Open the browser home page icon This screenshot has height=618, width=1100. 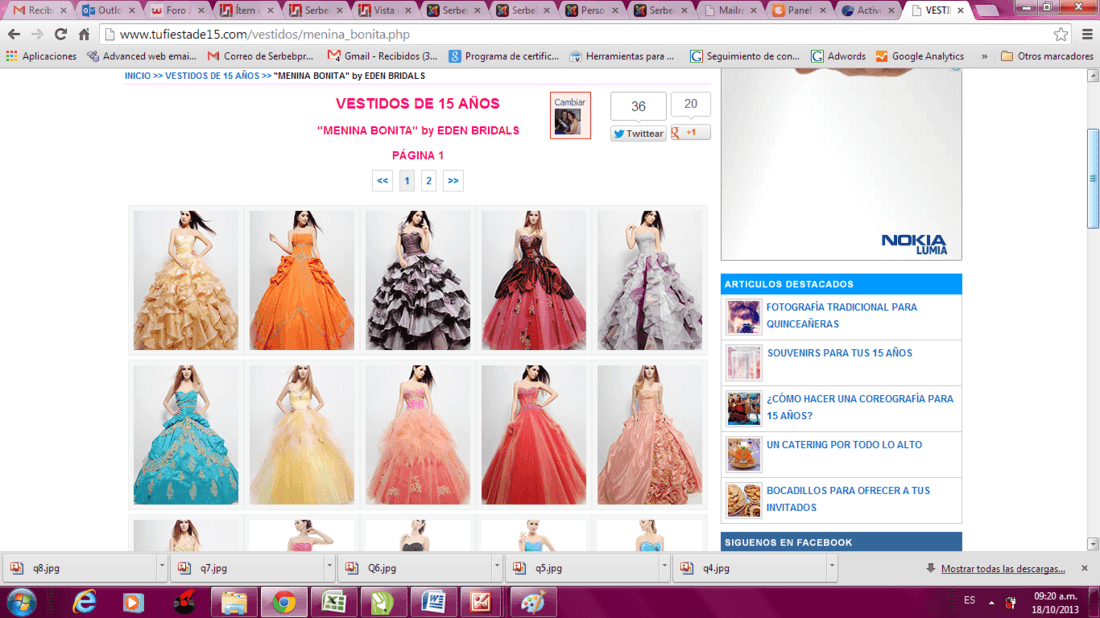coord(84,34)
